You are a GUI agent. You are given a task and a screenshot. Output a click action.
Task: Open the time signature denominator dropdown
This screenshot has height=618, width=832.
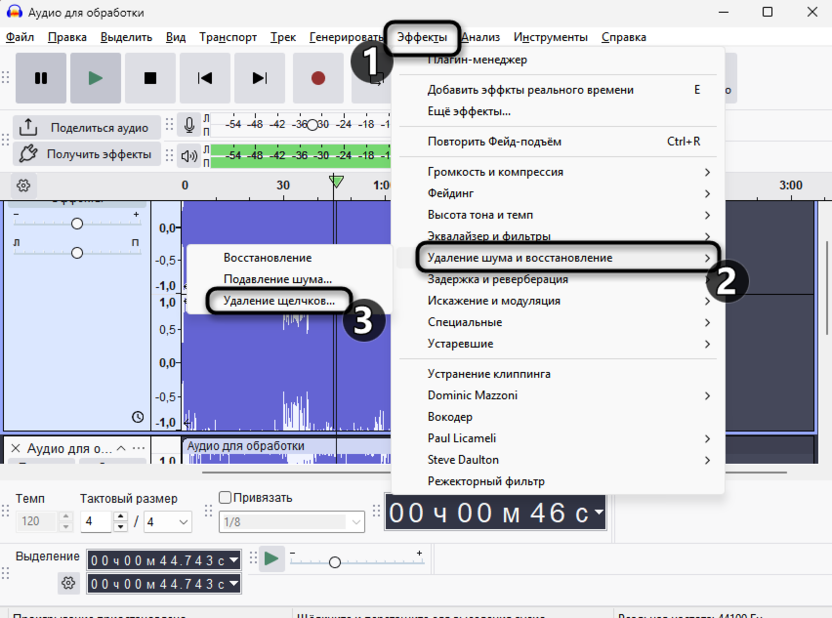[168, 522]
